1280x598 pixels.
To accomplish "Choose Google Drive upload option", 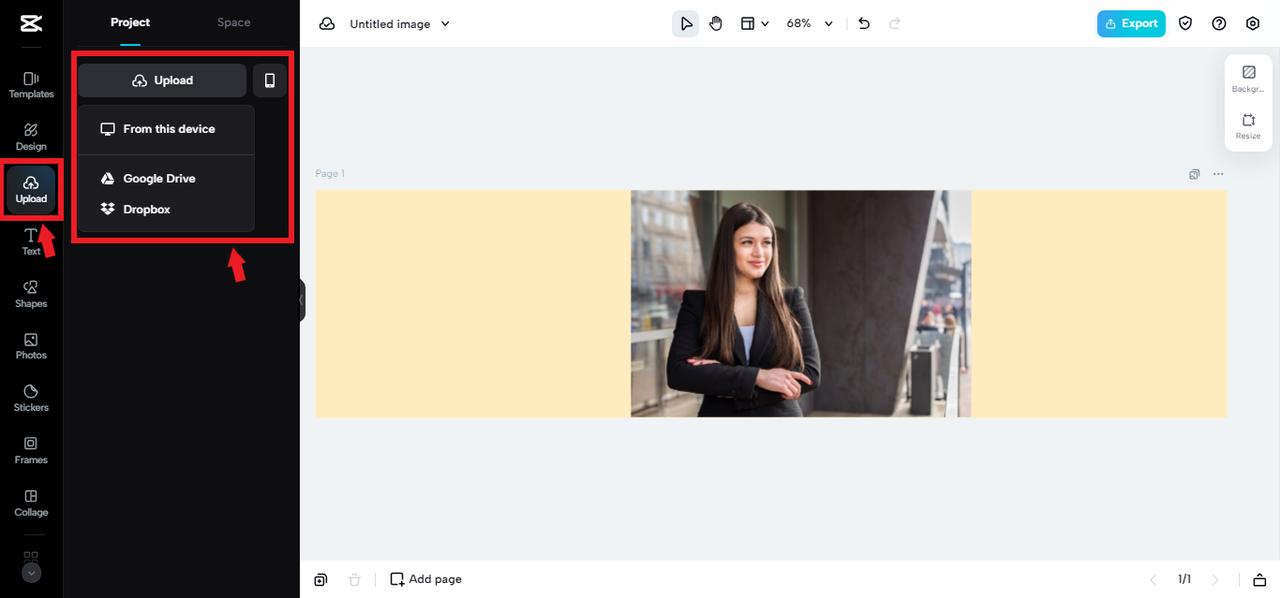I will (167, 178).
